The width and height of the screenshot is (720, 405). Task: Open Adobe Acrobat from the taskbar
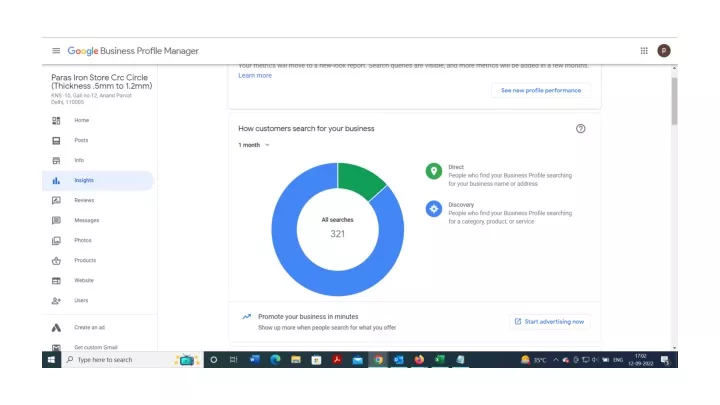[x=337, y=360]
